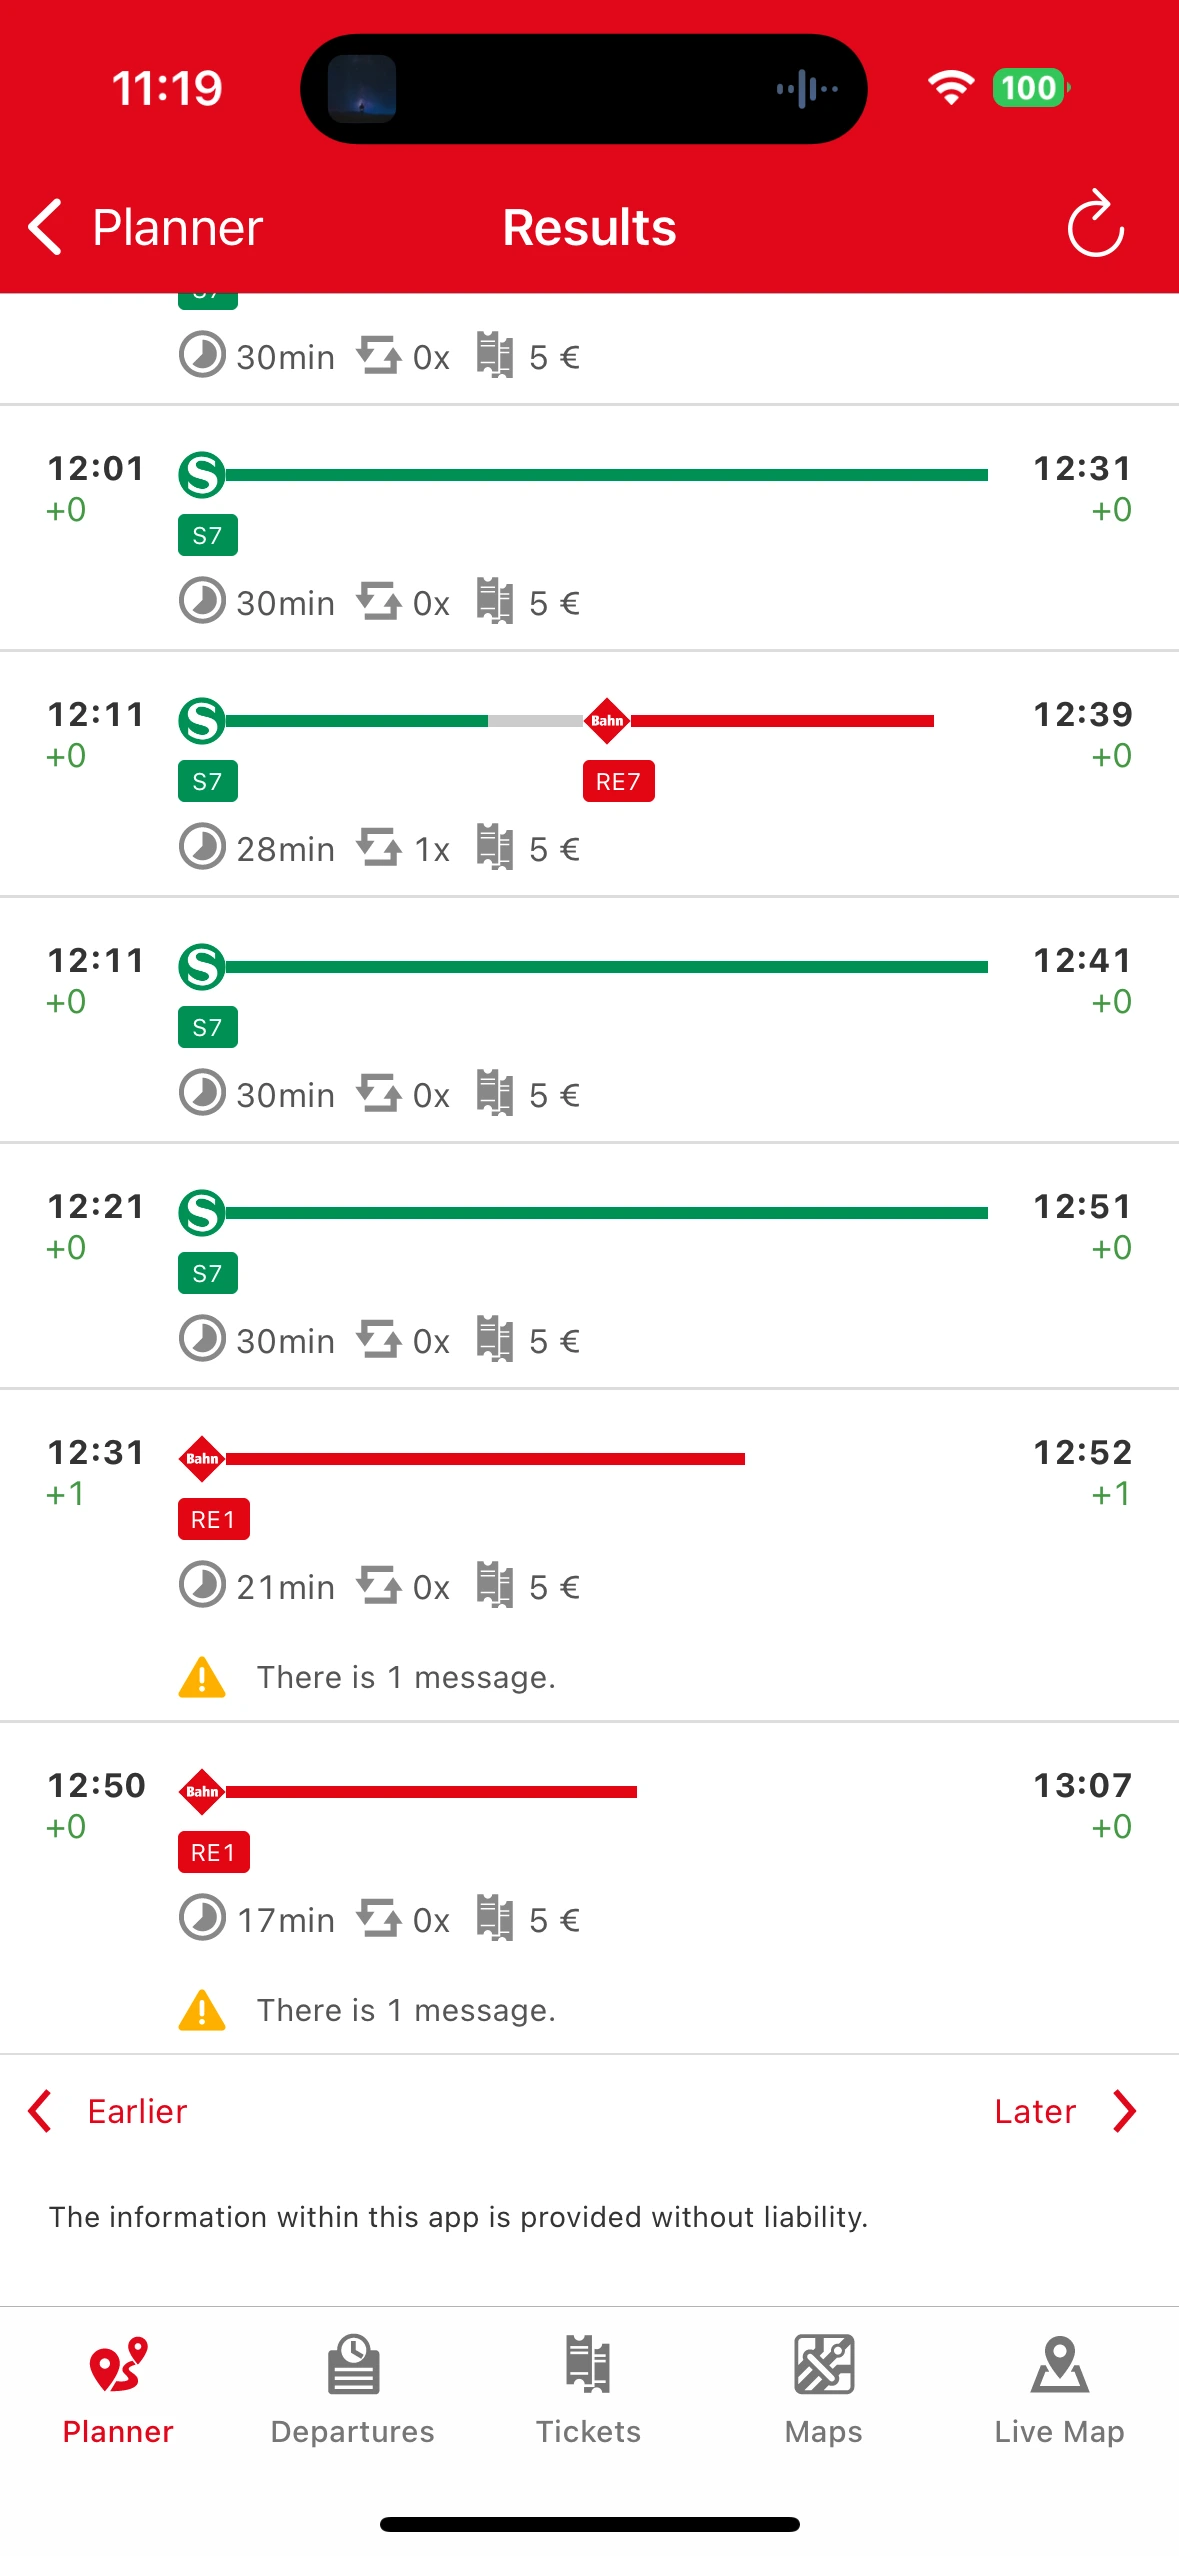Open the 12:11 to 12:39 connection with transfer
The image size is (1179, 2556).
click(589, 774)
